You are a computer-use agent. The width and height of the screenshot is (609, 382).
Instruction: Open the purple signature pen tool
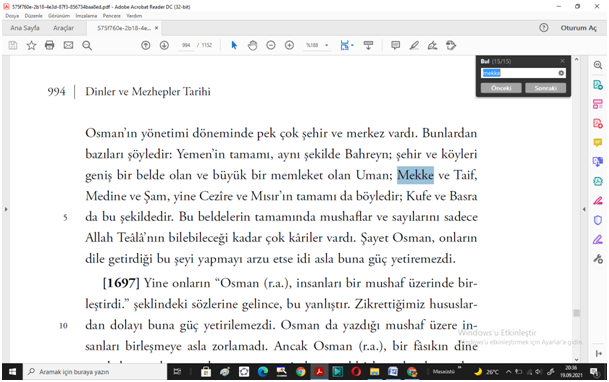pos(598,240)
